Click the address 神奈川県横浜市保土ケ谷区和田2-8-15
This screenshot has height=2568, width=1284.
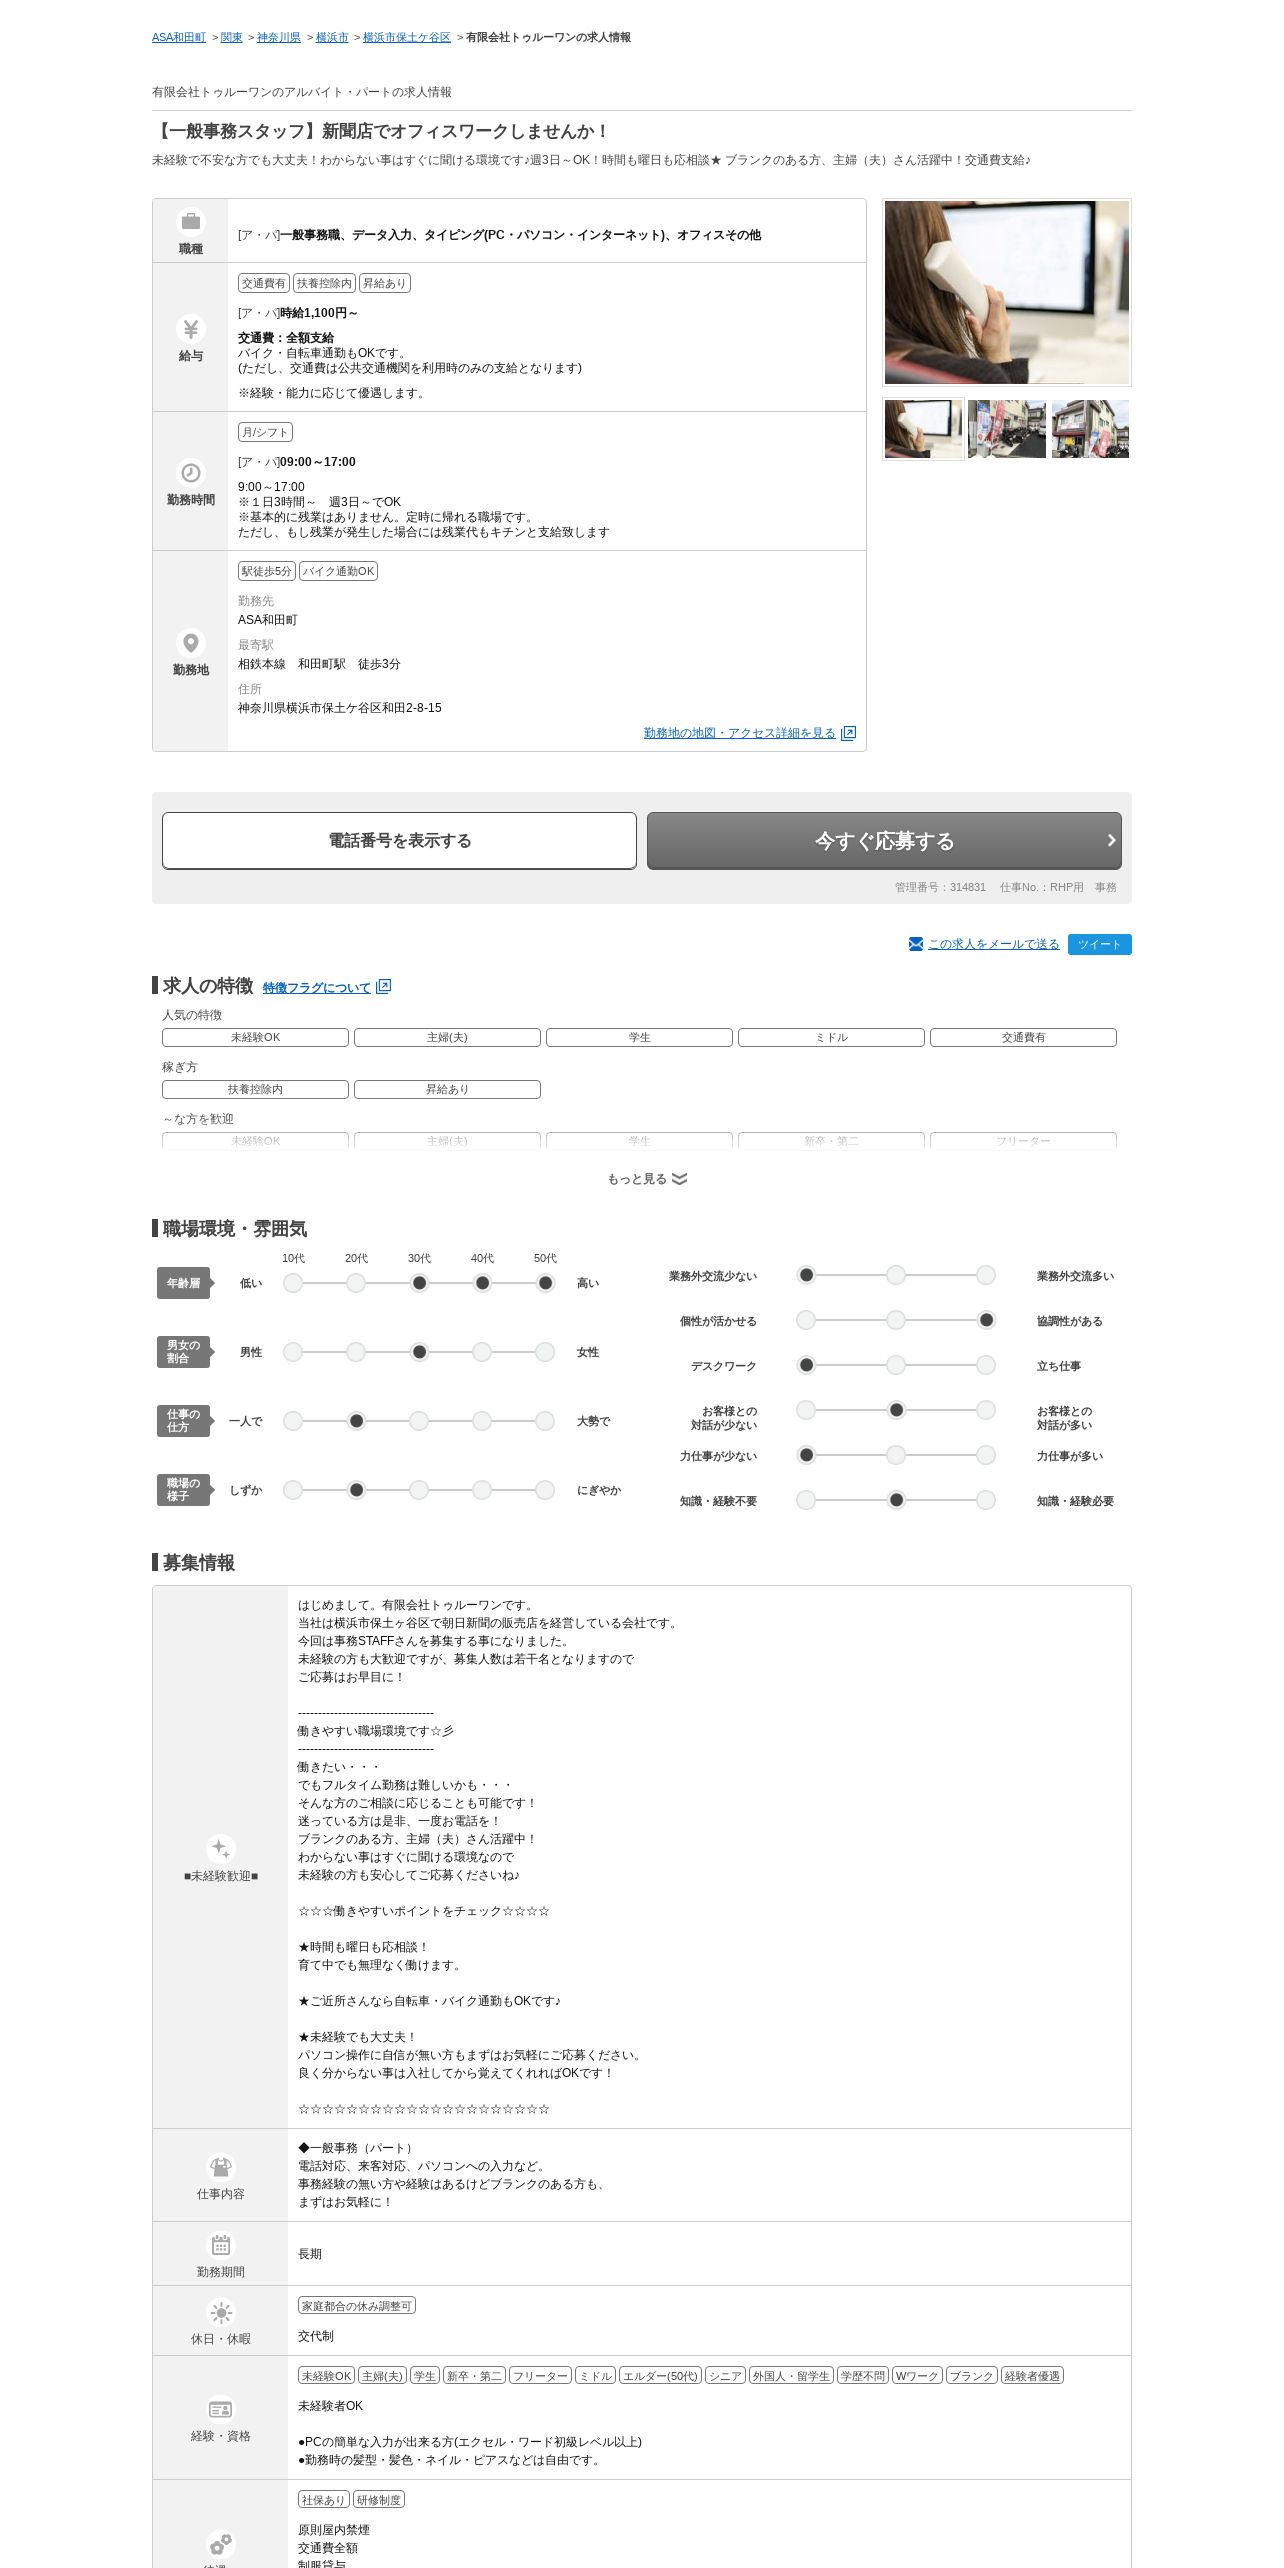(340, 708)
